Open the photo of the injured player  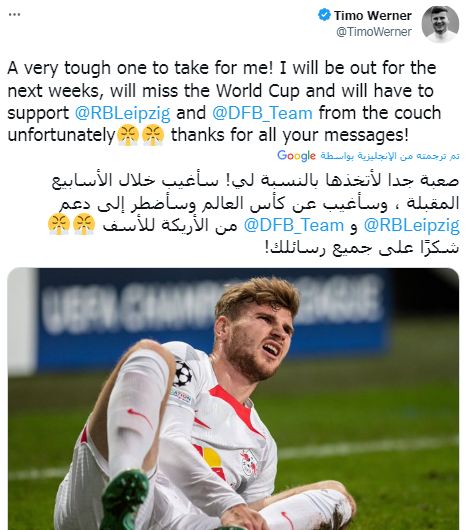point(233,399)
